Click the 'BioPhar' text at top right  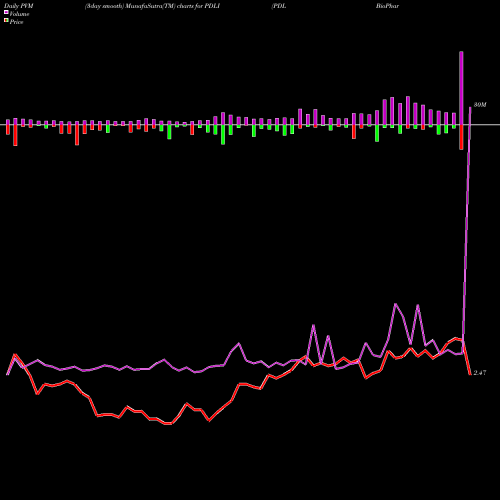[x=387, y=6]
